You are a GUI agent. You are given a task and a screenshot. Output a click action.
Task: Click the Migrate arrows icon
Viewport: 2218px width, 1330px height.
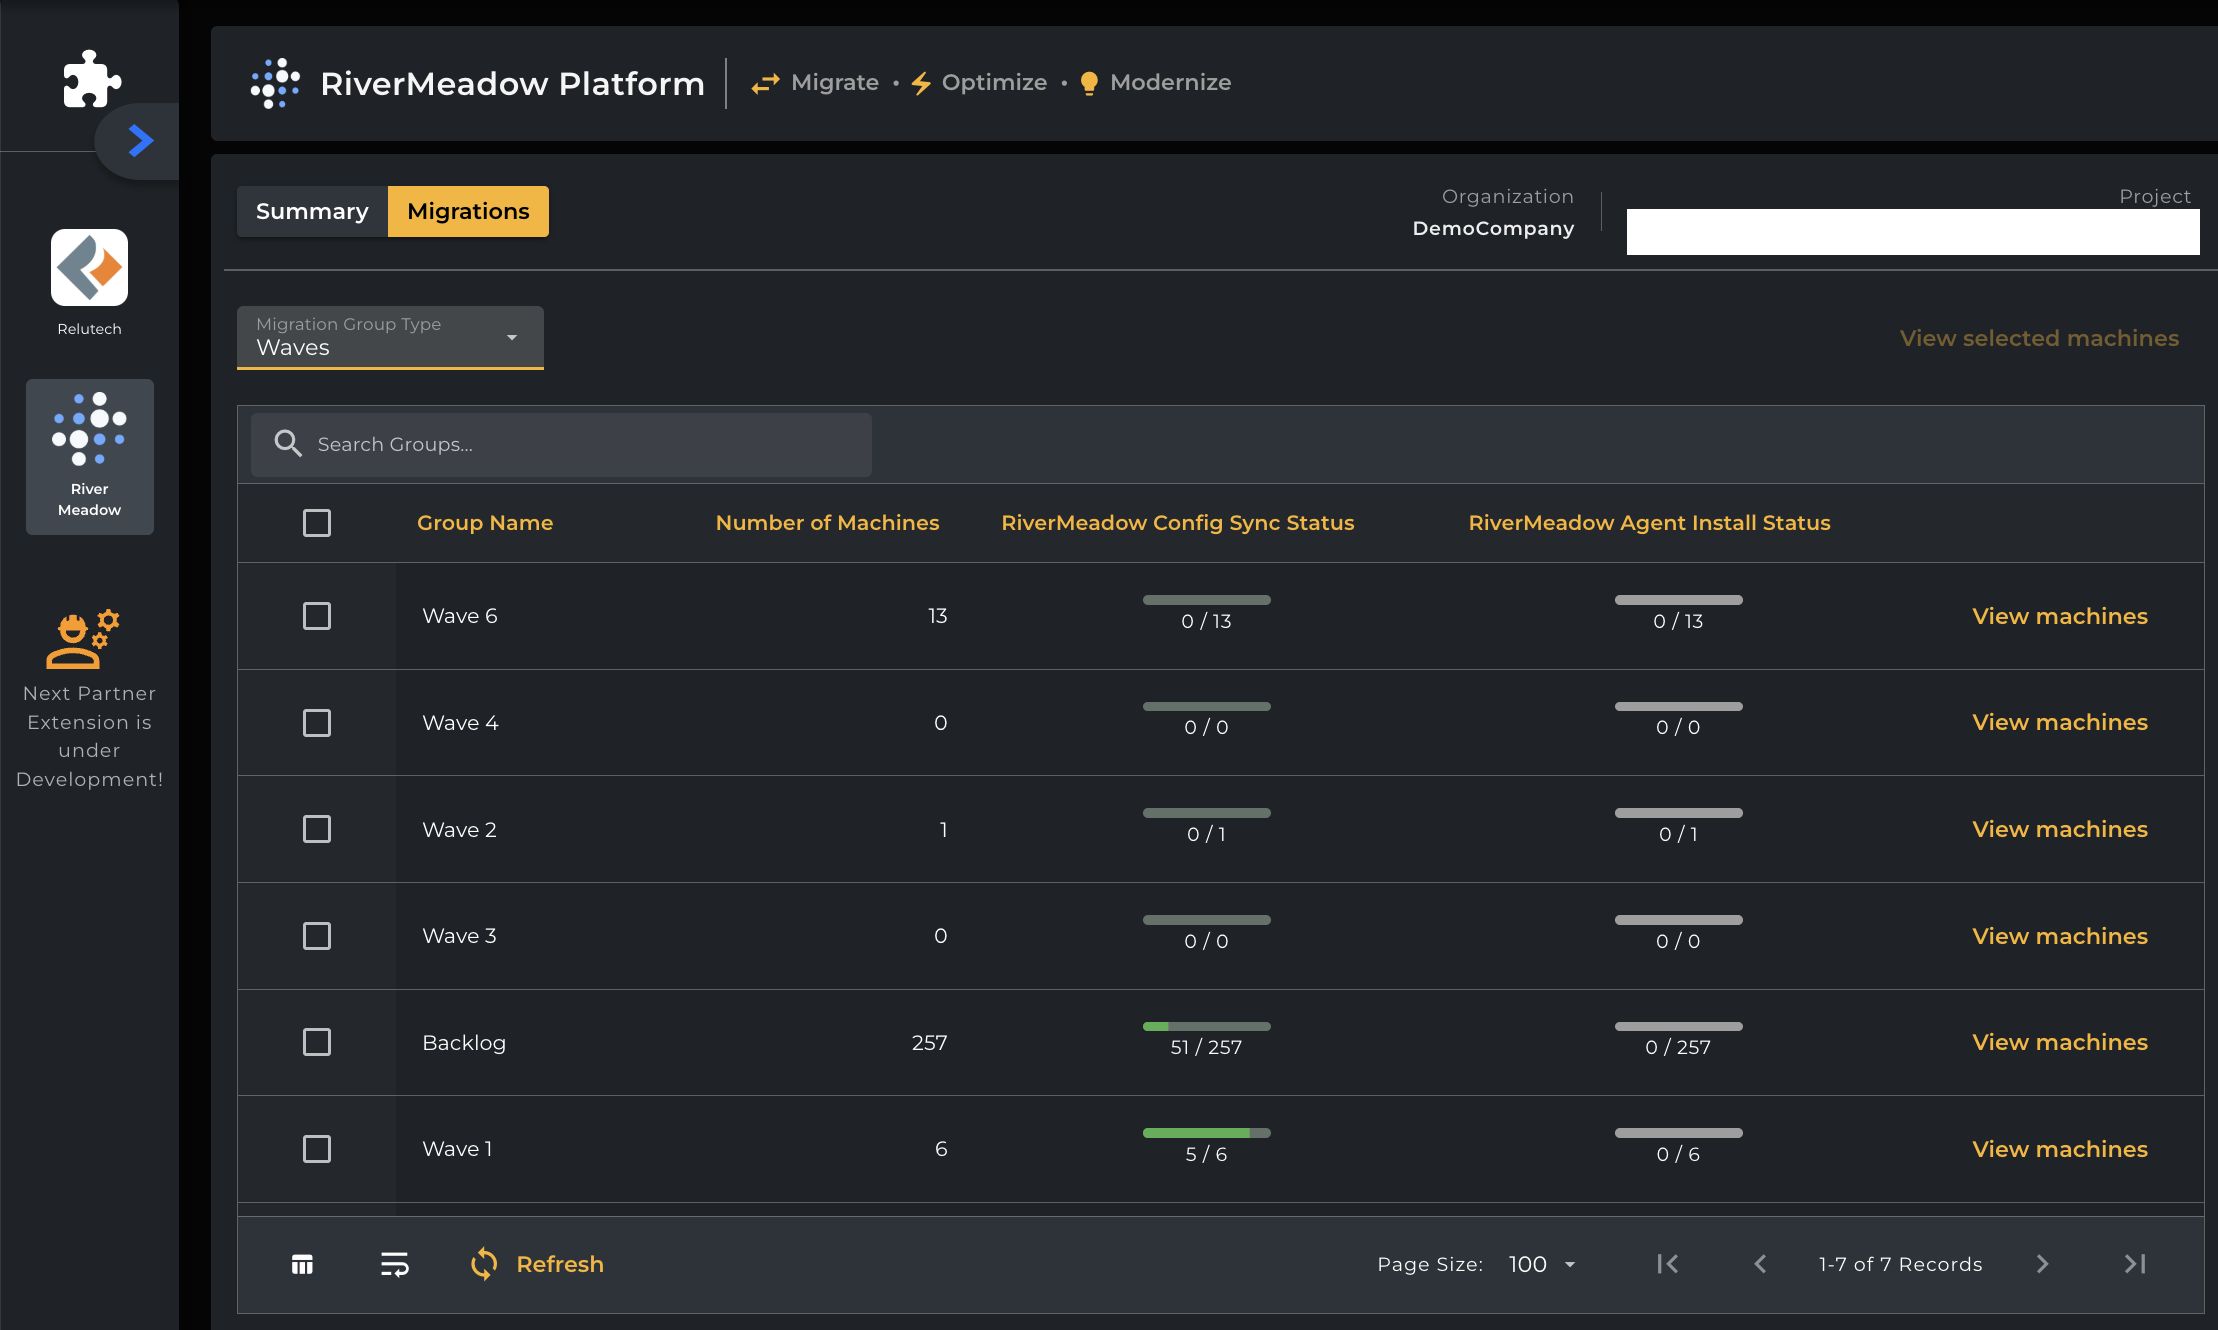tap(766, 83)
